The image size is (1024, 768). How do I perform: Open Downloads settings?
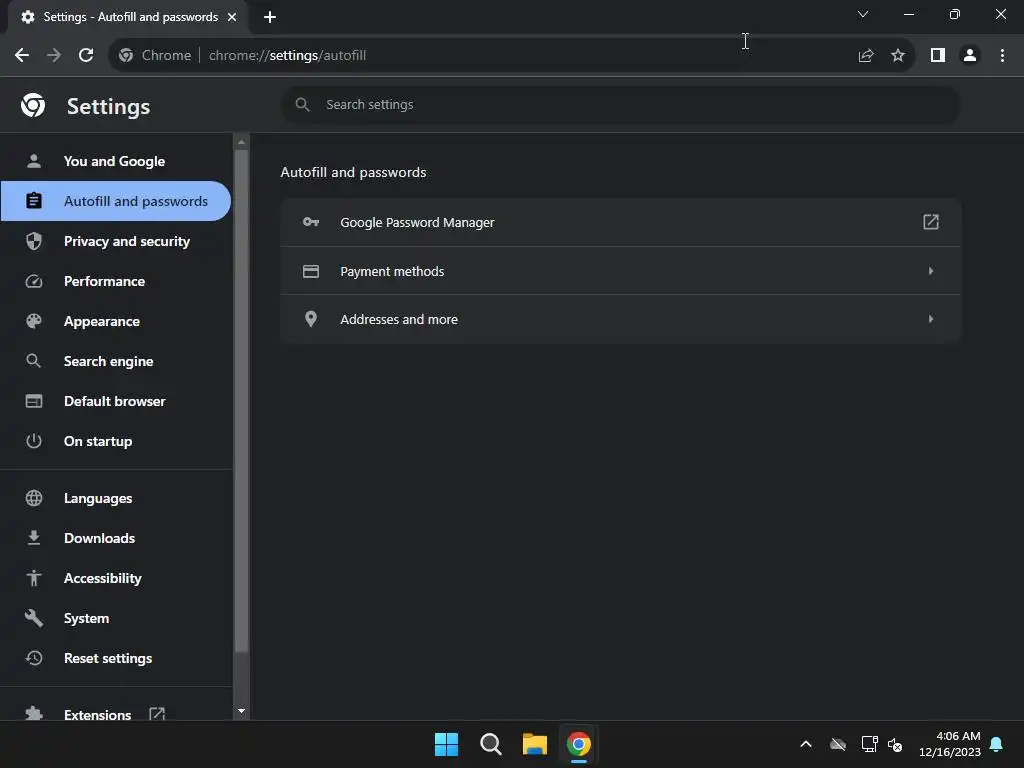(x=116, y=538)
